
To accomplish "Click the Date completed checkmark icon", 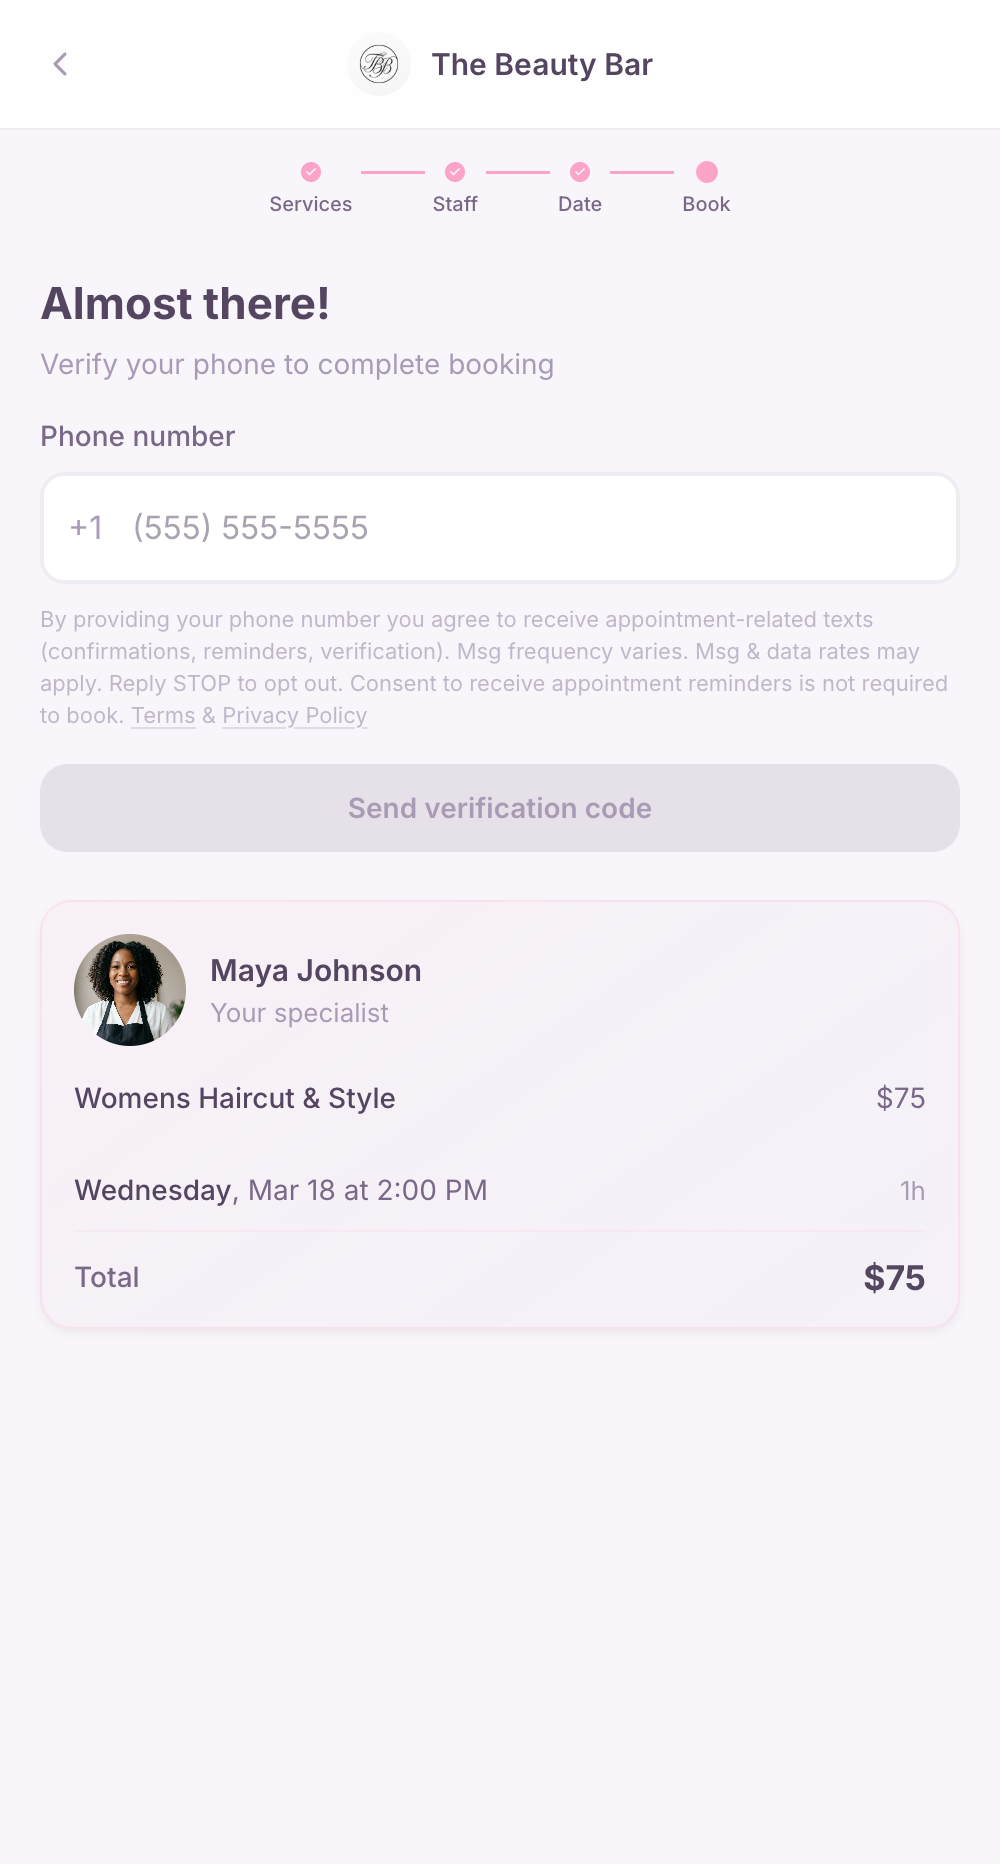I will pyautogui.click(x=580, y=172).
